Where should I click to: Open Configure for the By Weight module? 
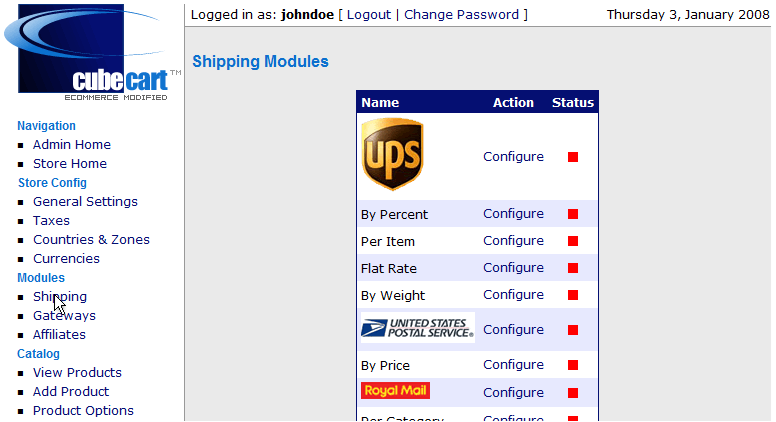point(513,294)
